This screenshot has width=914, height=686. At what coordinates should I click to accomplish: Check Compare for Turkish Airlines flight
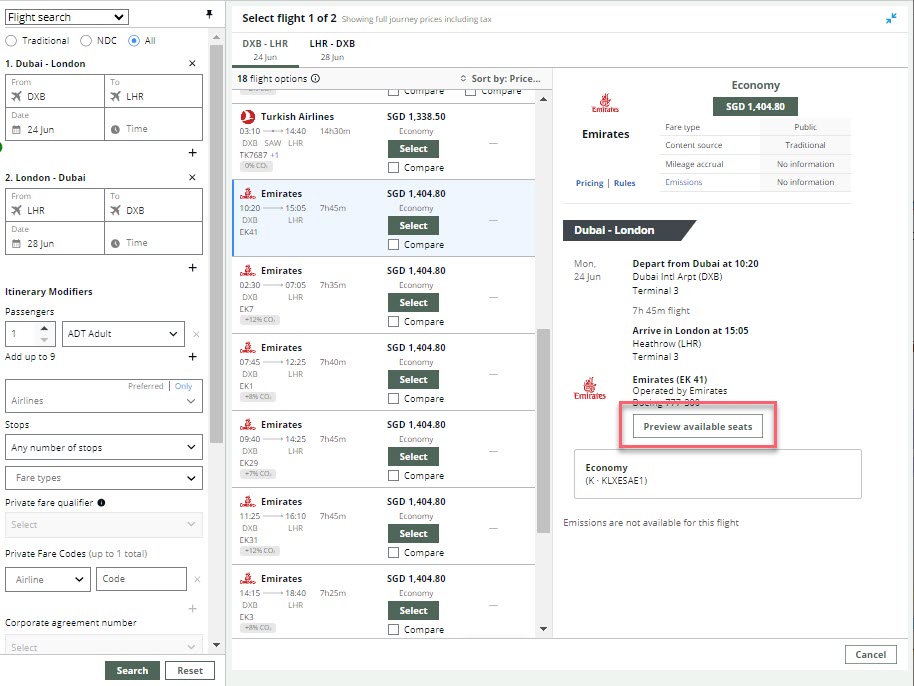(393, 168)
